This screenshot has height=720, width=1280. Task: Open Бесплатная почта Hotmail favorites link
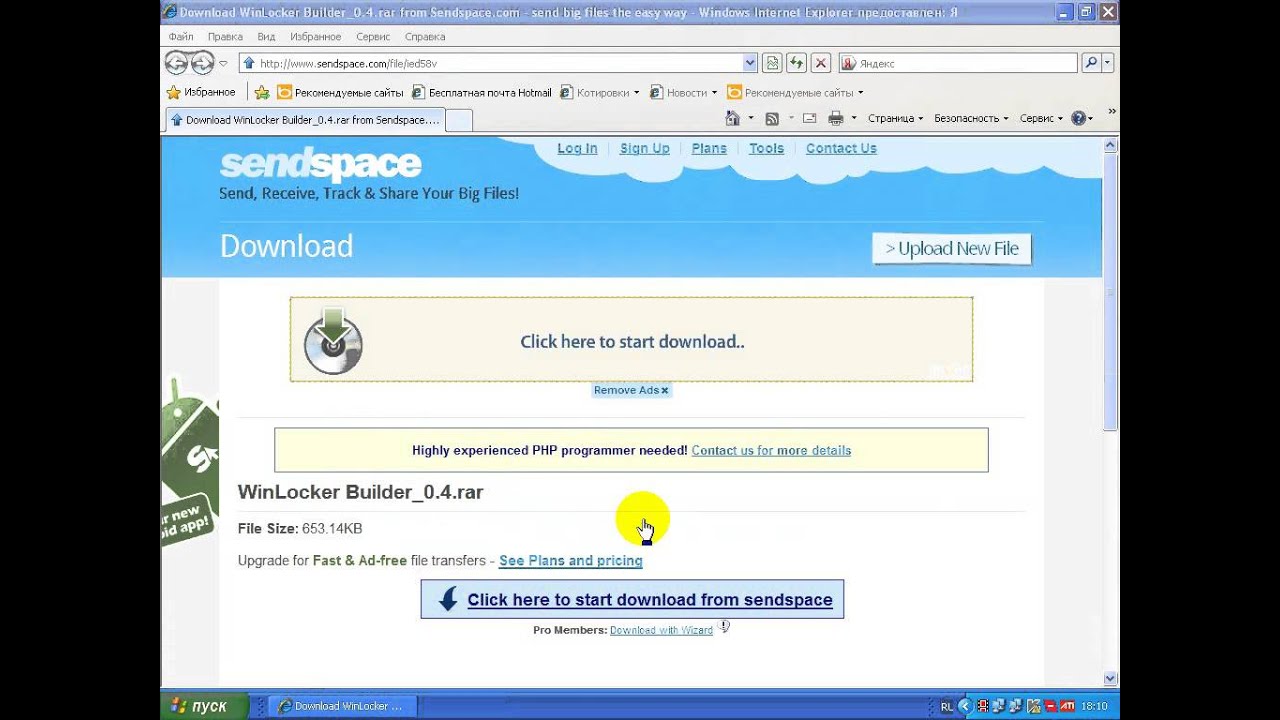tap(481, 92)
